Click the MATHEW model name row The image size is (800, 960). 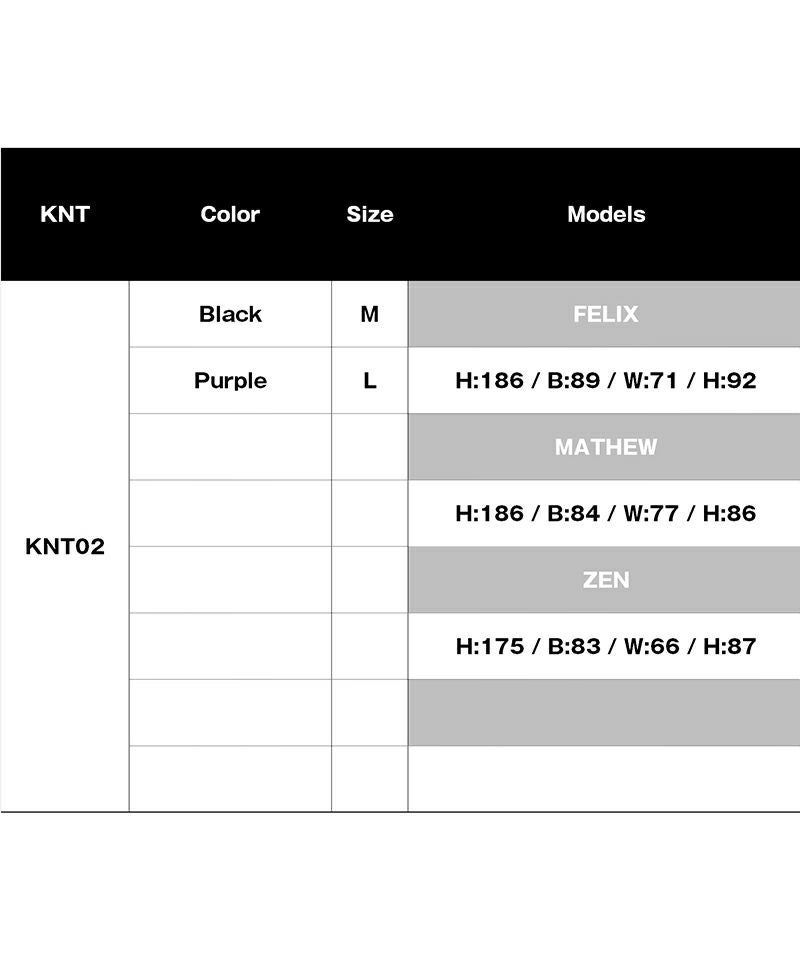click(605, 447)
